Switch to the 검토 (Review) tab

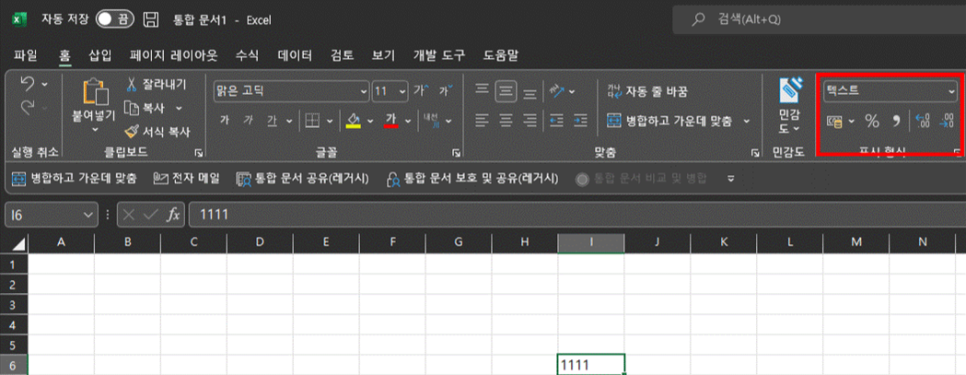click(342, 55)
